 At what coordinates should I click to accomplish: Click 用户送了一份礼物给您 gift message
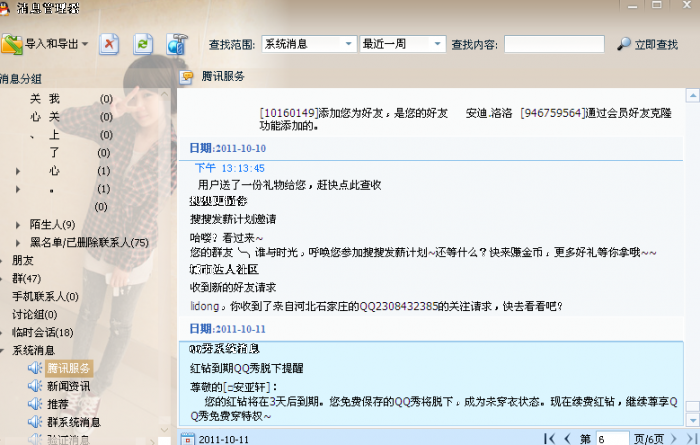289,185
